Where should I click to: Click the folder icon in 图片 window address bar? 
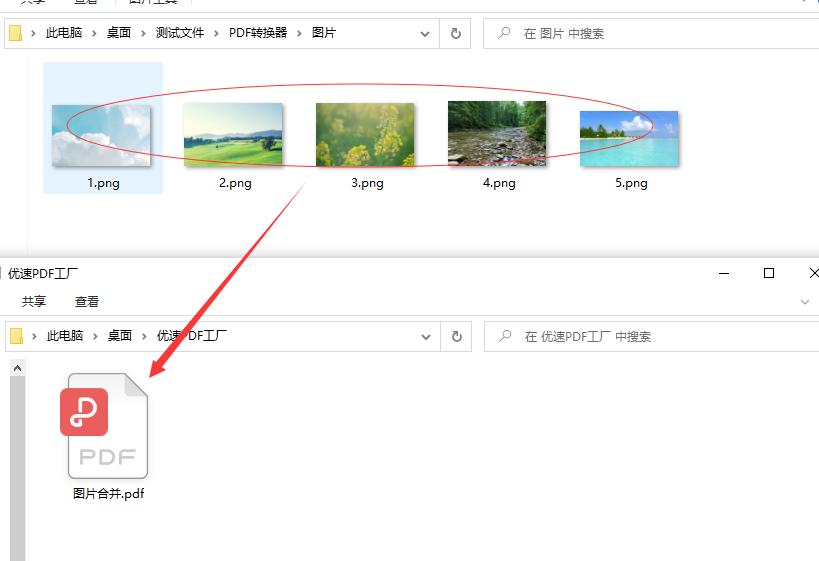16,33
